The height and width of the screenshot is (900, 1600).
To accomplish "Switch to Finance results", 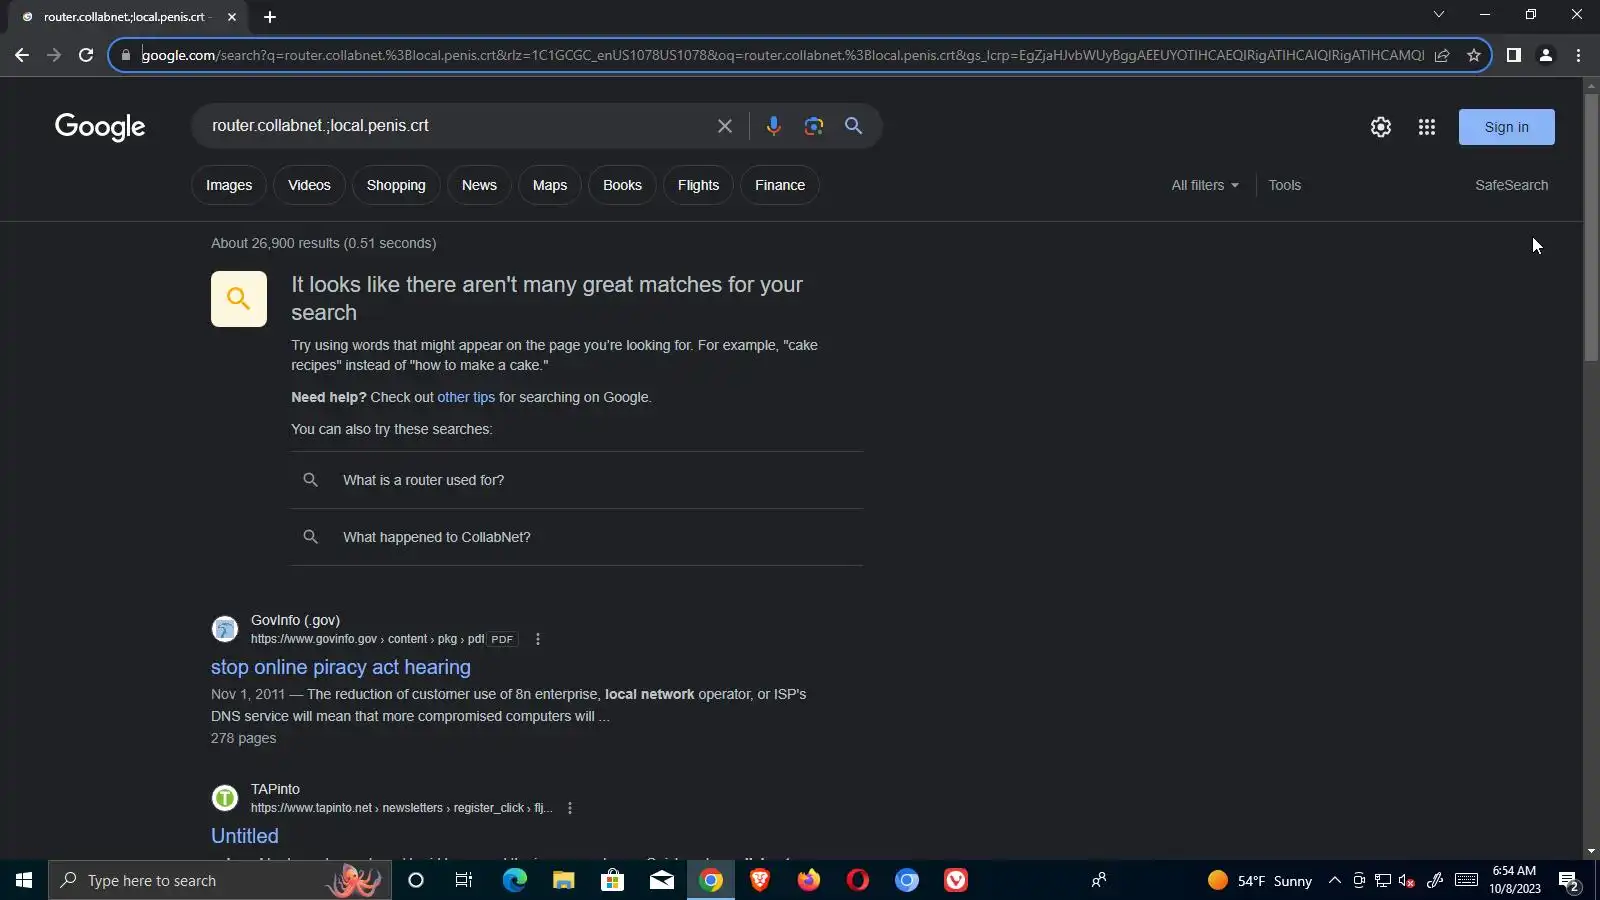I will 780,185.
